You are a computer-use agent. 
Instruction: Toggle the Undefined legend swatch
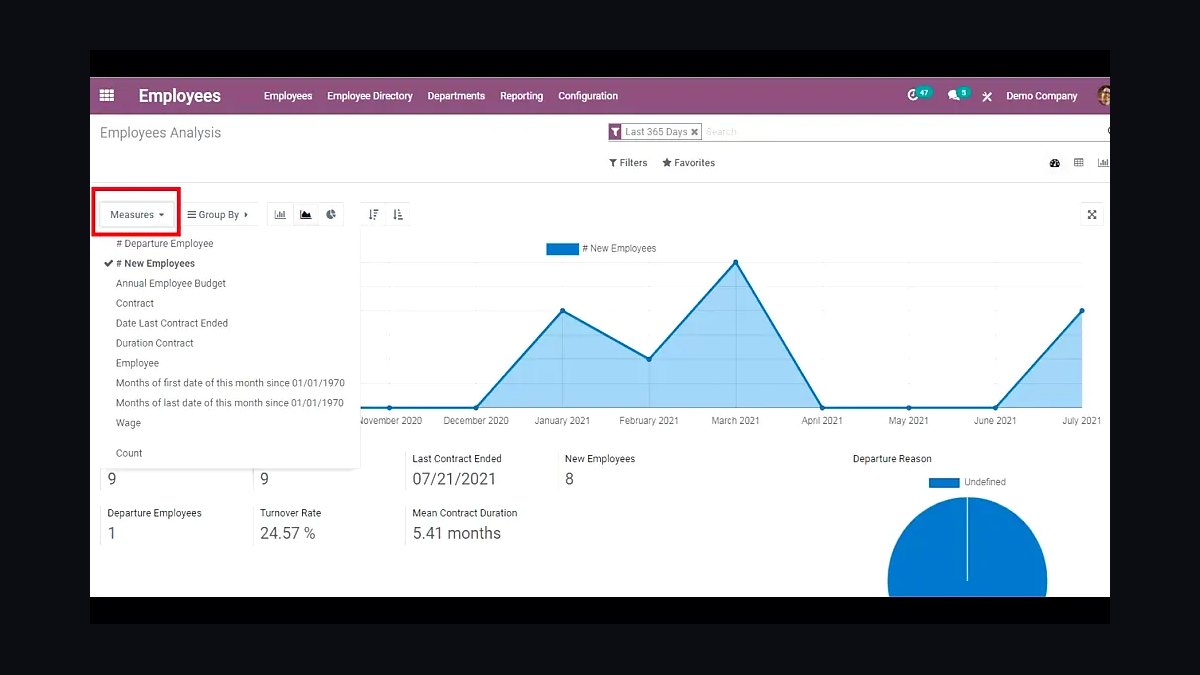point(944,483)
